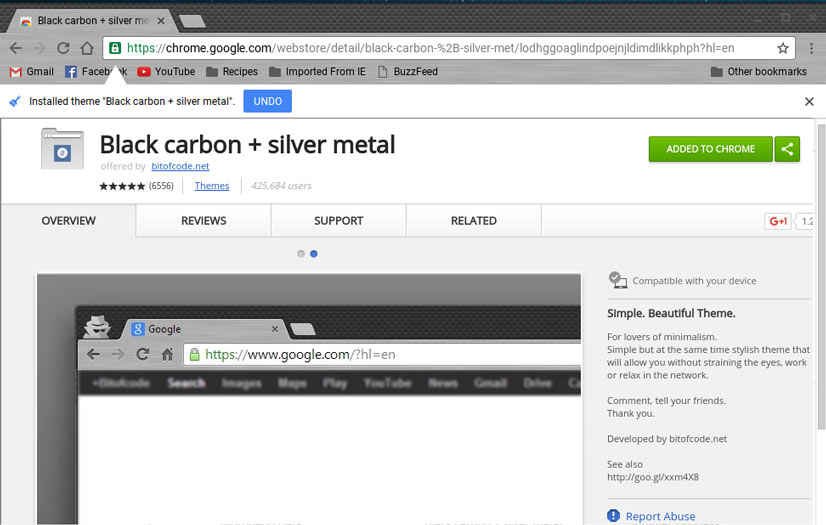826x525 pixels.
Task: Click the theme's folder icon image
Action: pos(62,148)
